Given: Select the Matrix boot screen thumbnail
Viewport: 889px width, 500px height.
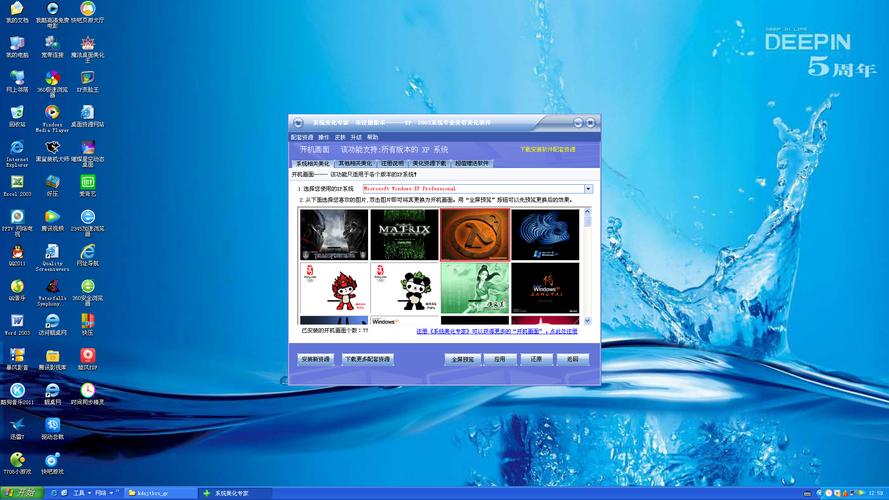Looking at the screenshot, I should 404,235.
